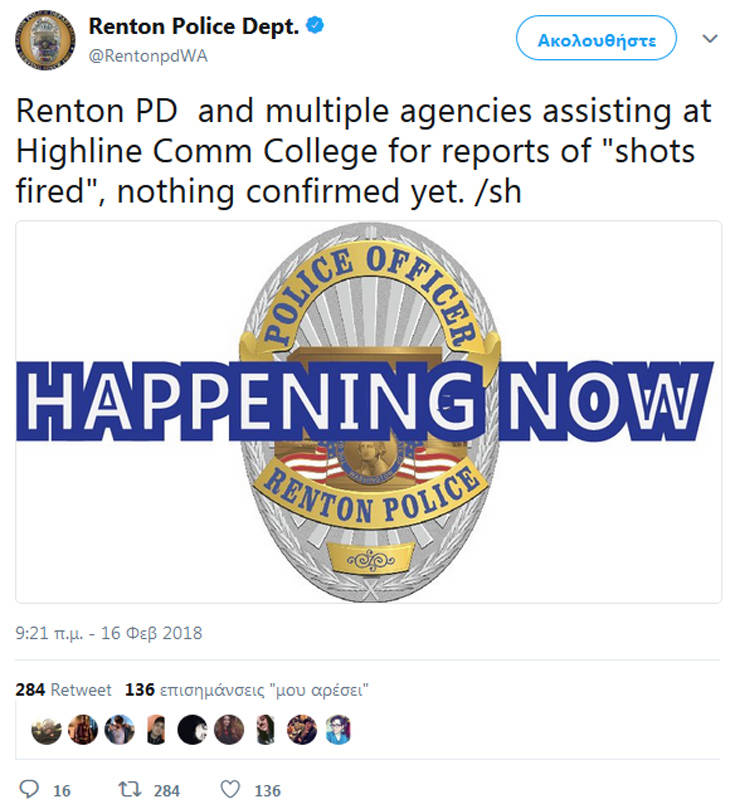
Task: Click the third liker avatar
Action: pos(117,731)
